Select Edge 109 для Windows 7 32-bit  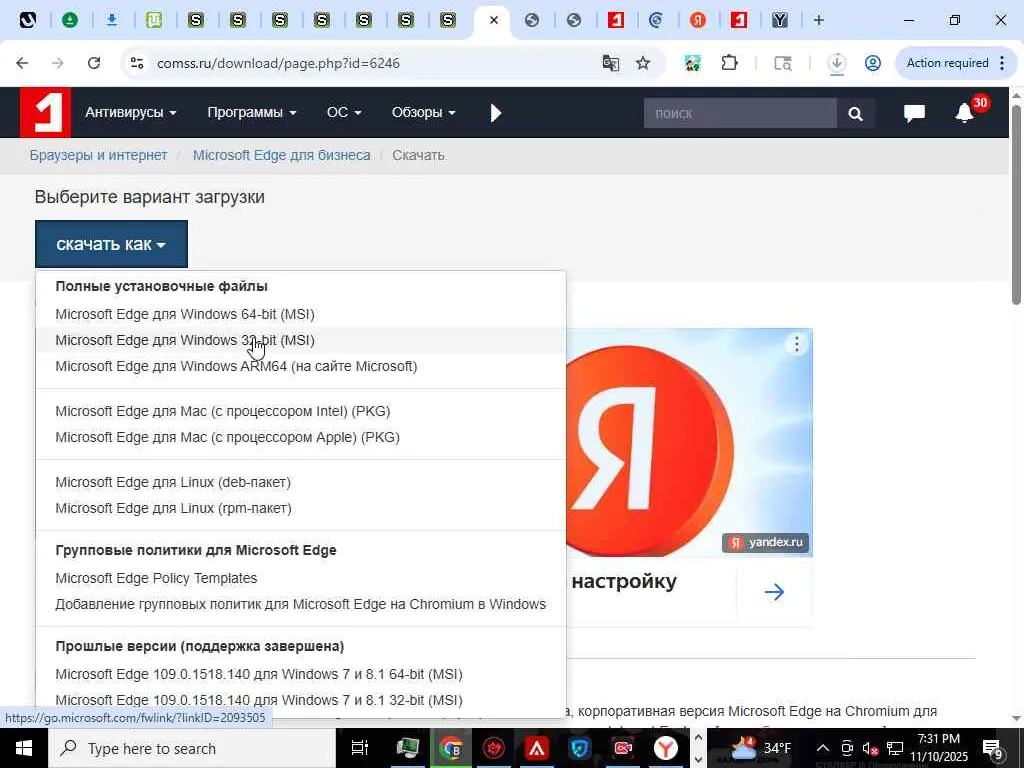tap(259, 701)
